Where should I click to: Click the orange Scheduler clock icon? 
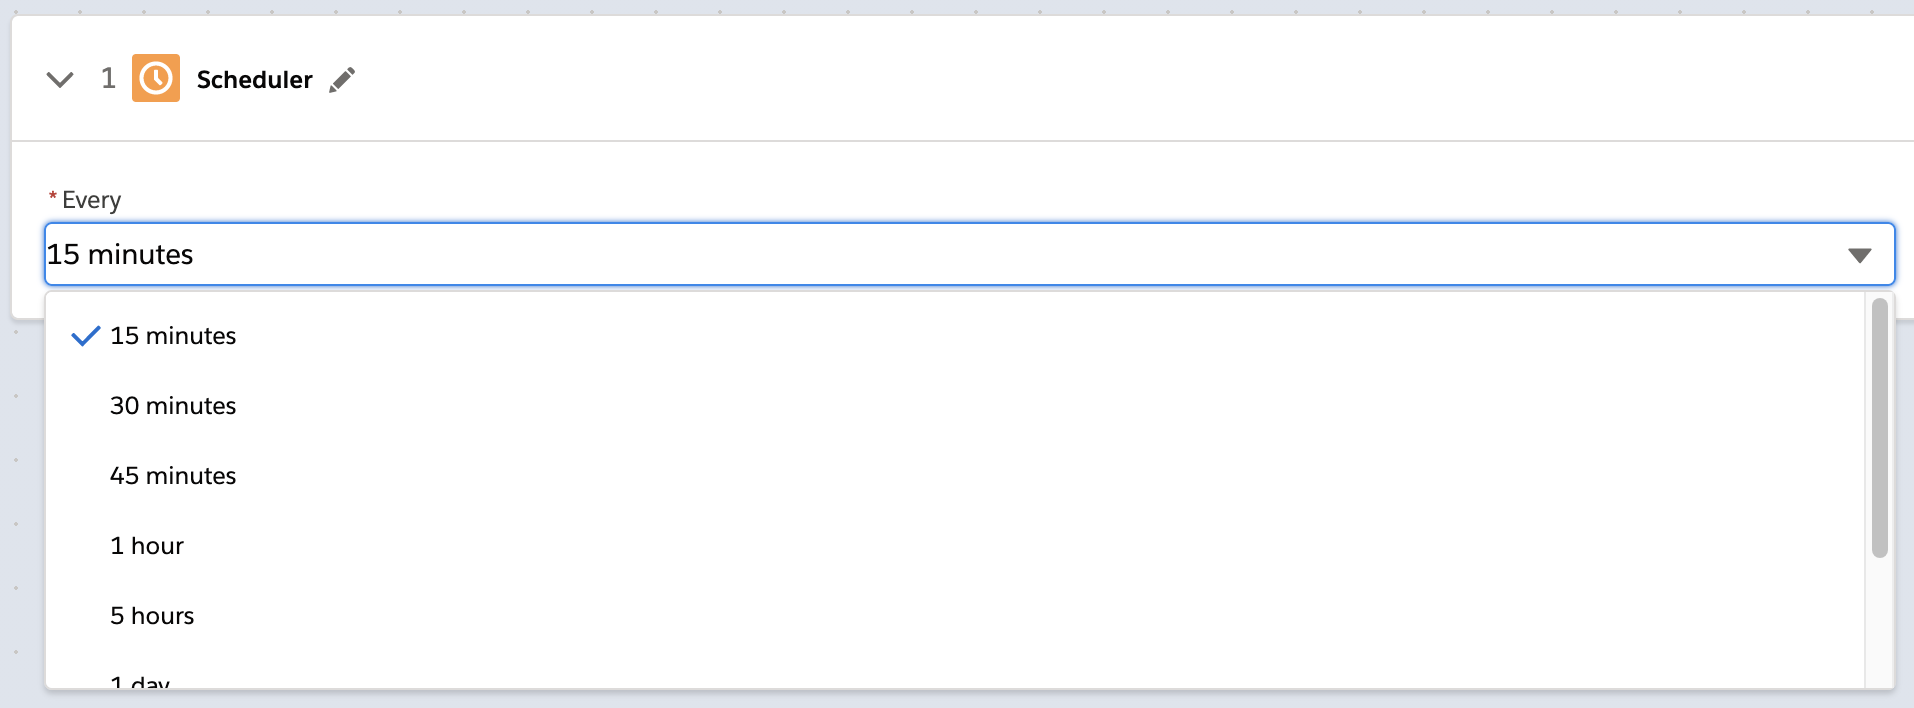point(155,79)
